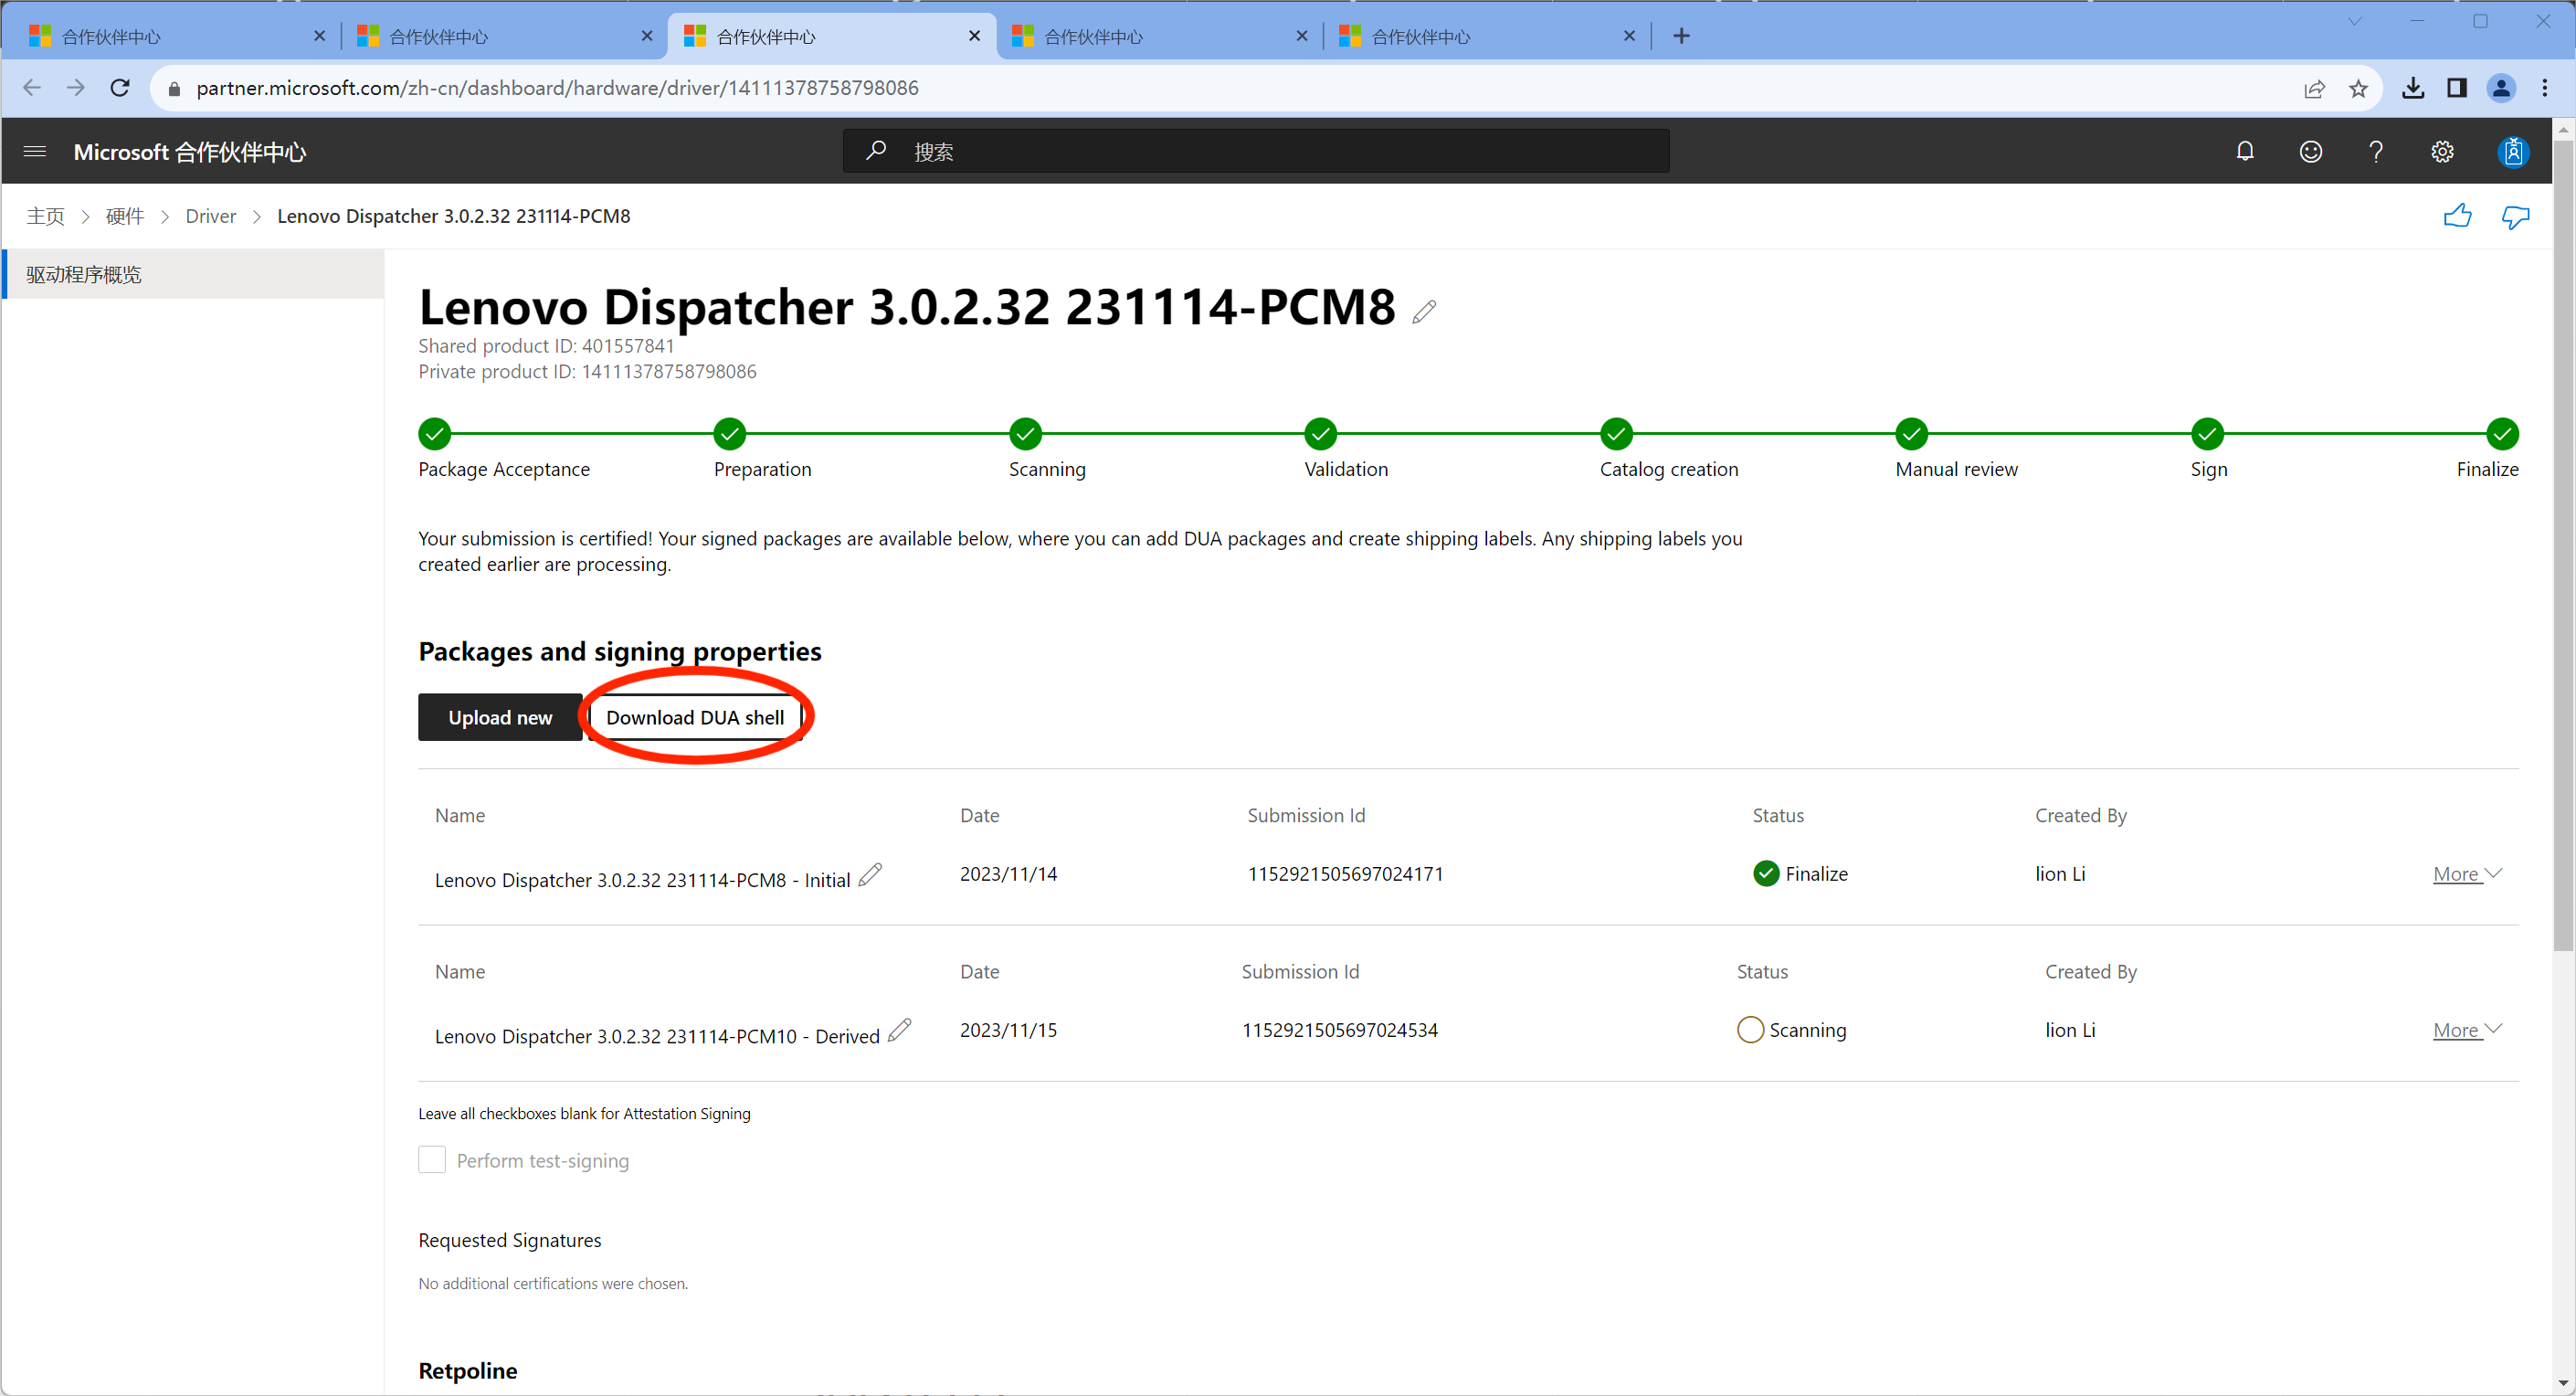Open browser tab search chevron

coord(2354,22)
